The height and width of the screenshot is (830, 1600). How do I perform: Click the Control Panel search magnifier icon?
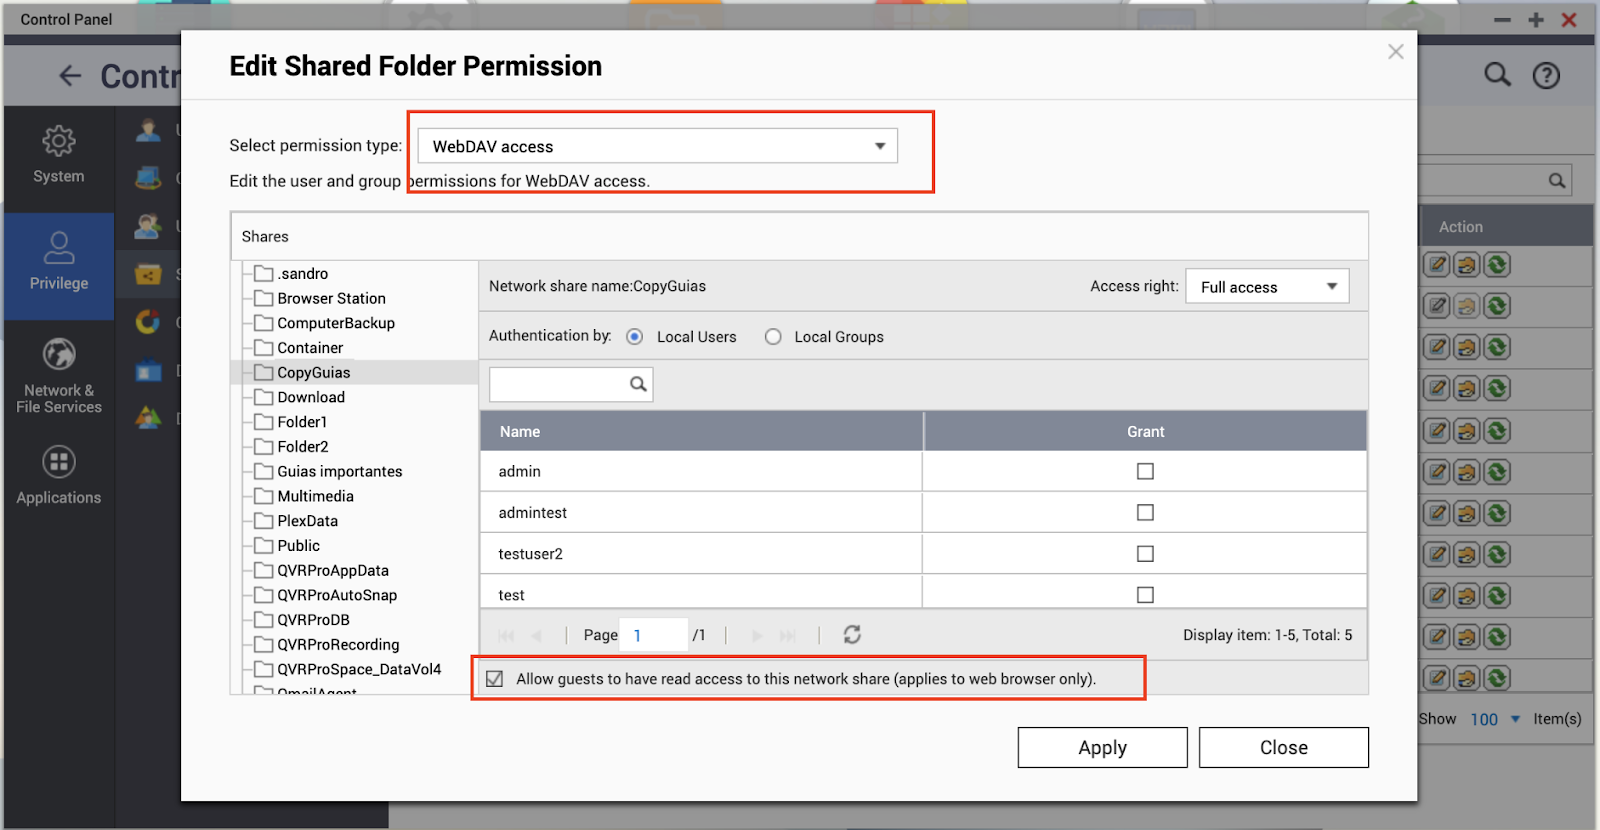pyautogui.click(x=1497, y=75)
